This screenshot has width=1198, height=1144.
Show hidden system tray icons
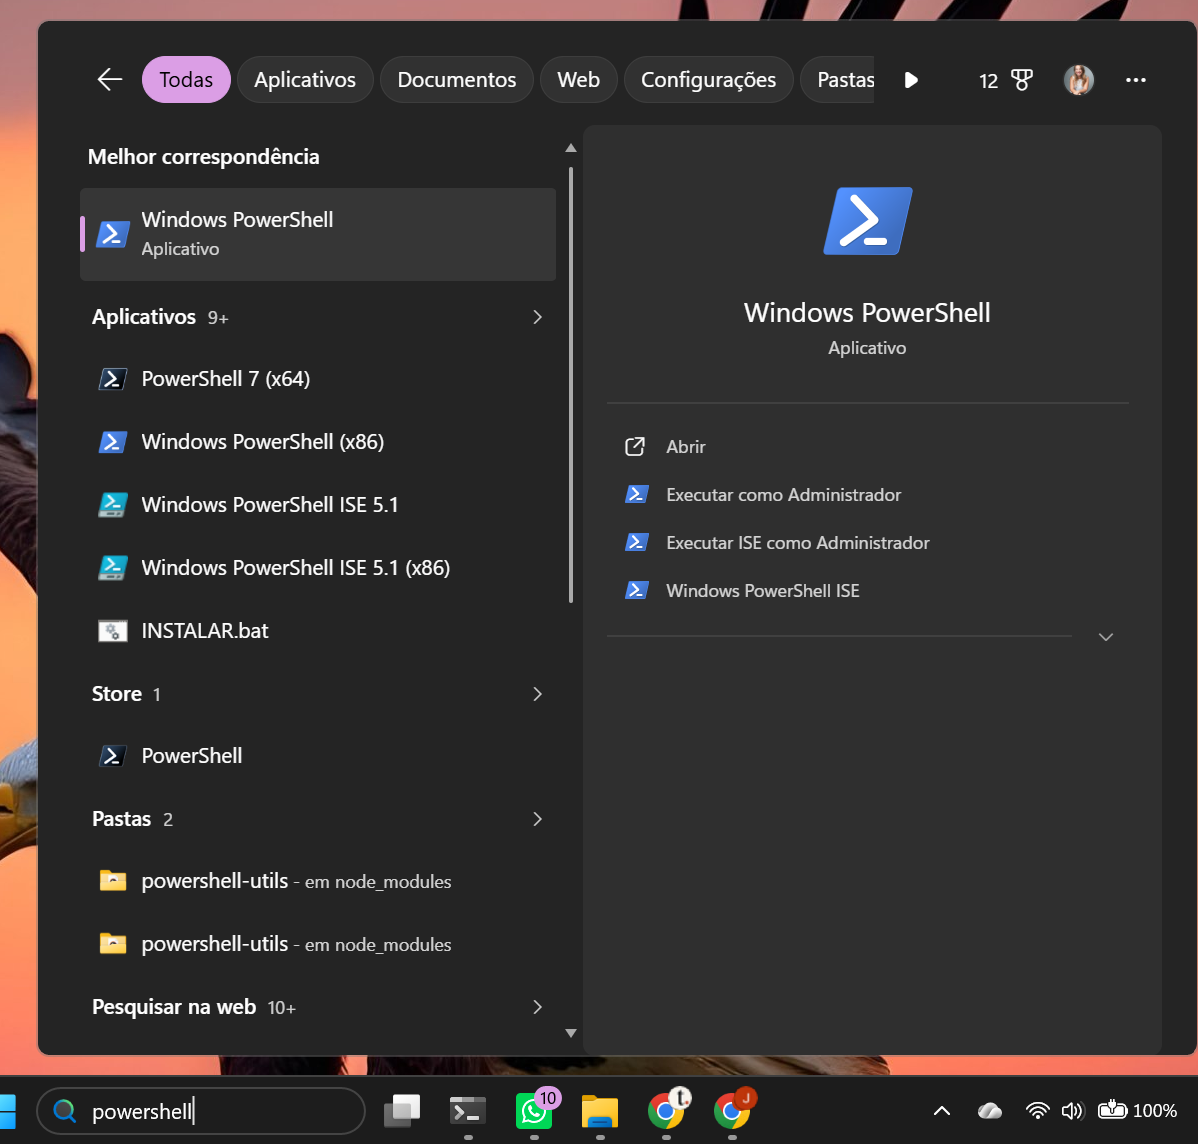point(942,1110)
